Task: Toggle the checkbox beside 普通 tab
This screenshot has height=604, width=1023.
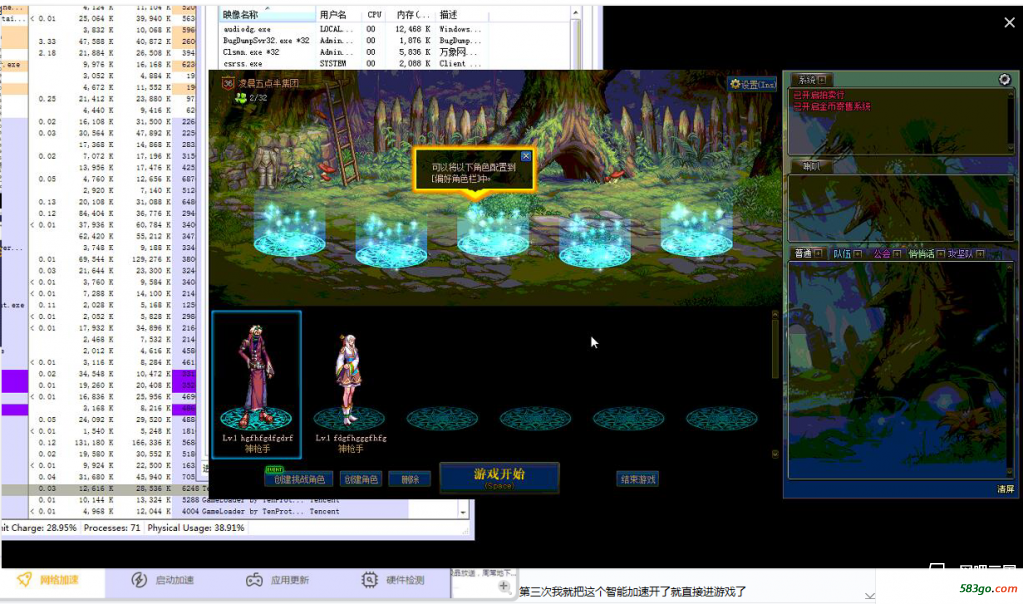Action: 817,254
